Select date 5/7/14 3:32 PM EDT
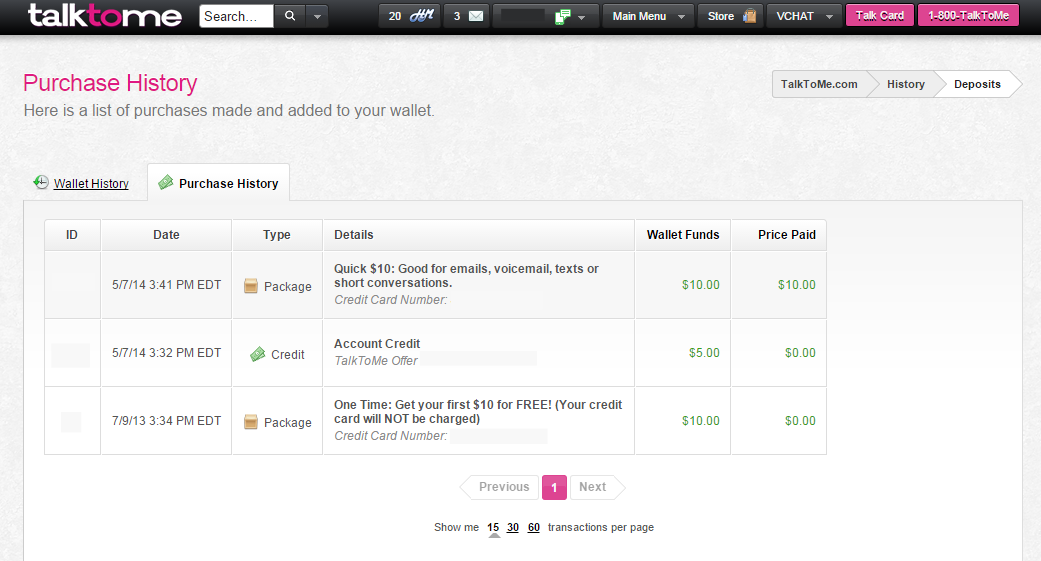 [166, 353]
